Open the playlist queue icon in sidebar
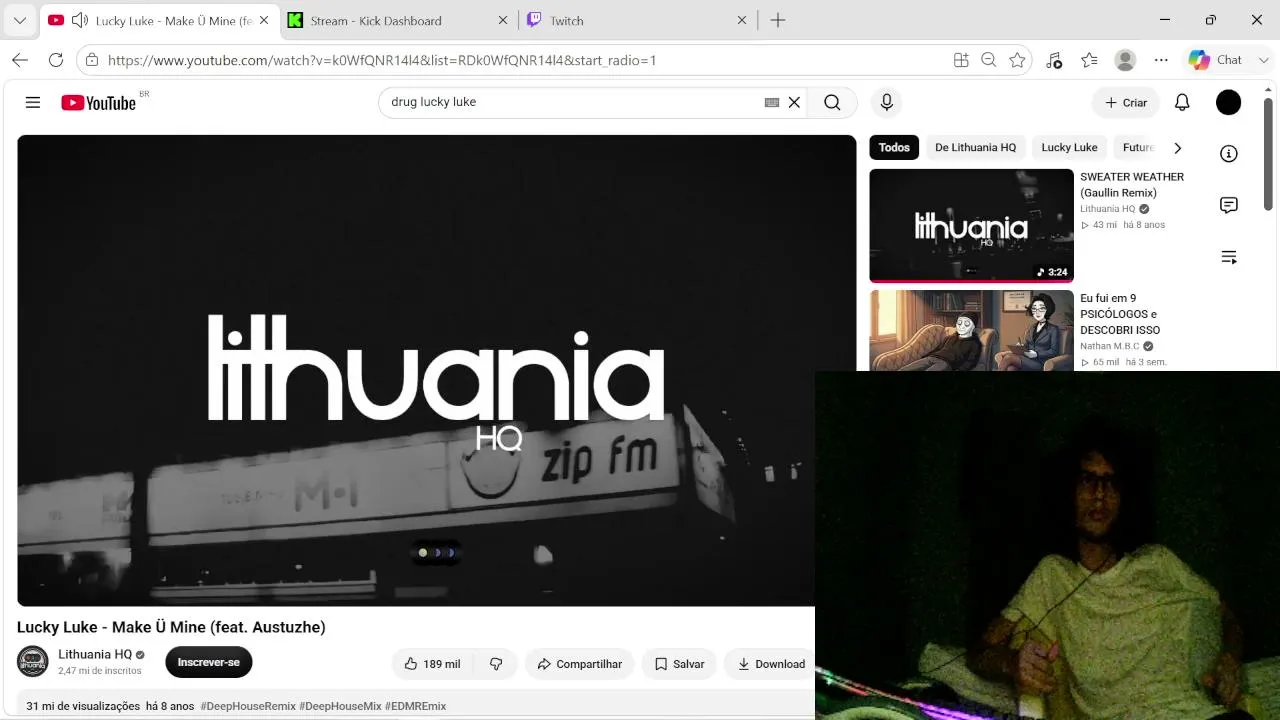Image resolution: width=1280 pixels, height=720 pixels. pyautogui.click(x=1229, y=257)
